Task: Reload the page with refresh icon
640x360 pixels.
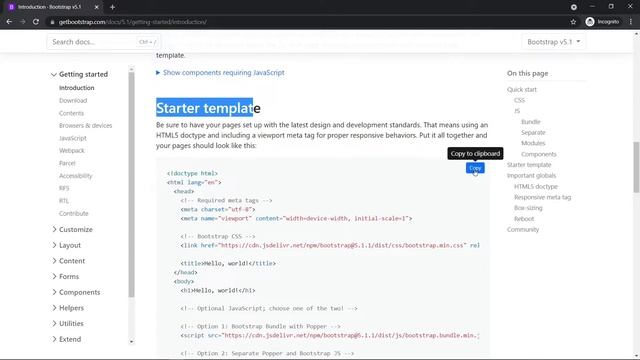Action: (x=36, y=22)
